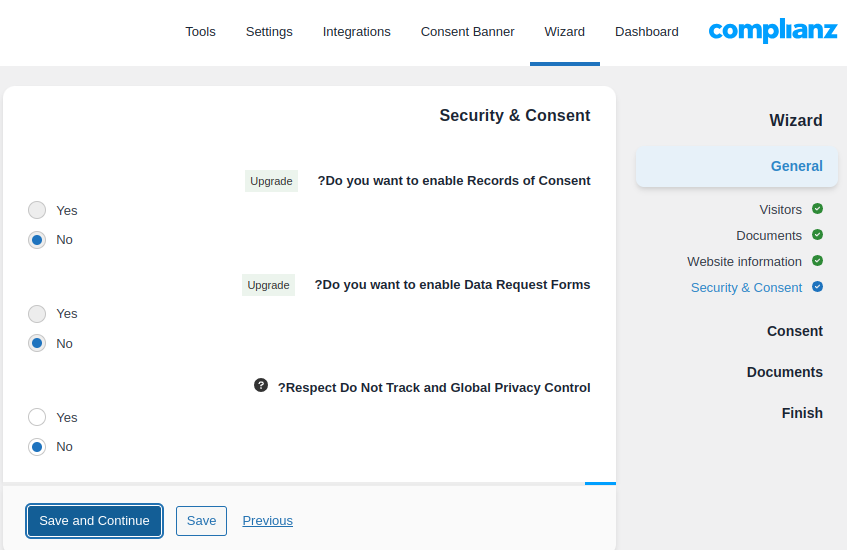Expand the Consent wizard section
Image resolution: width=847 pixels, height=550 pixels.
click(794, 331)
